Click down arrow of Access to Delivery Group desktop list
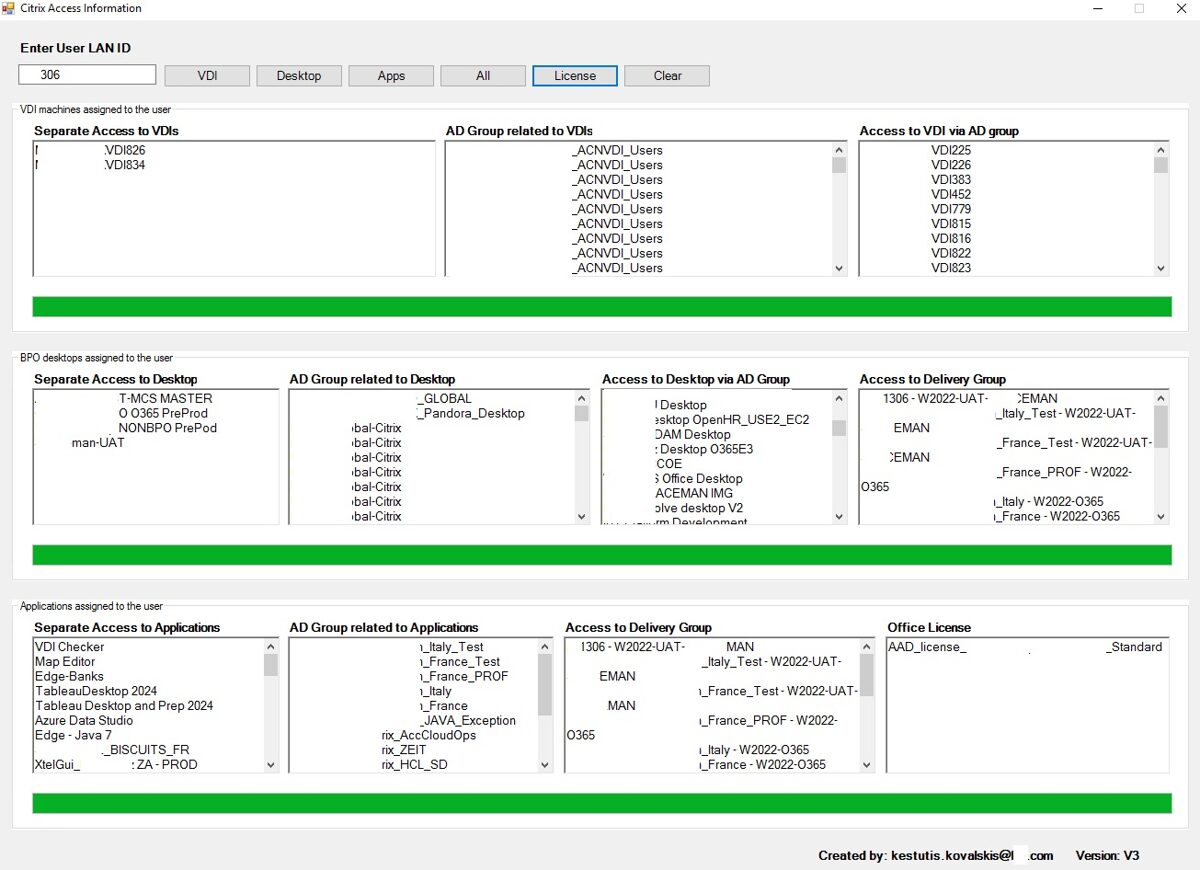 [x=1161, y=516]
